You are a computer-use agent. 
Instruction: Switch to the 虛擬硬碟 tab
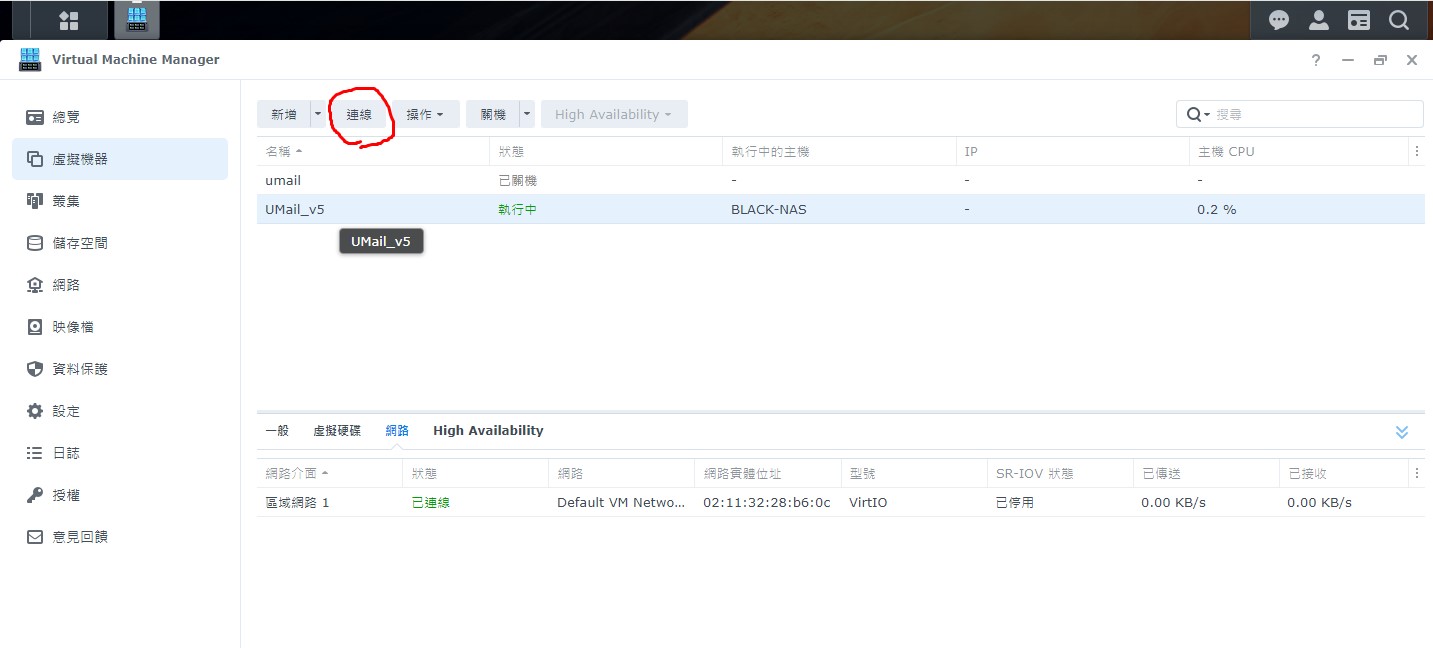coord(337,431)
